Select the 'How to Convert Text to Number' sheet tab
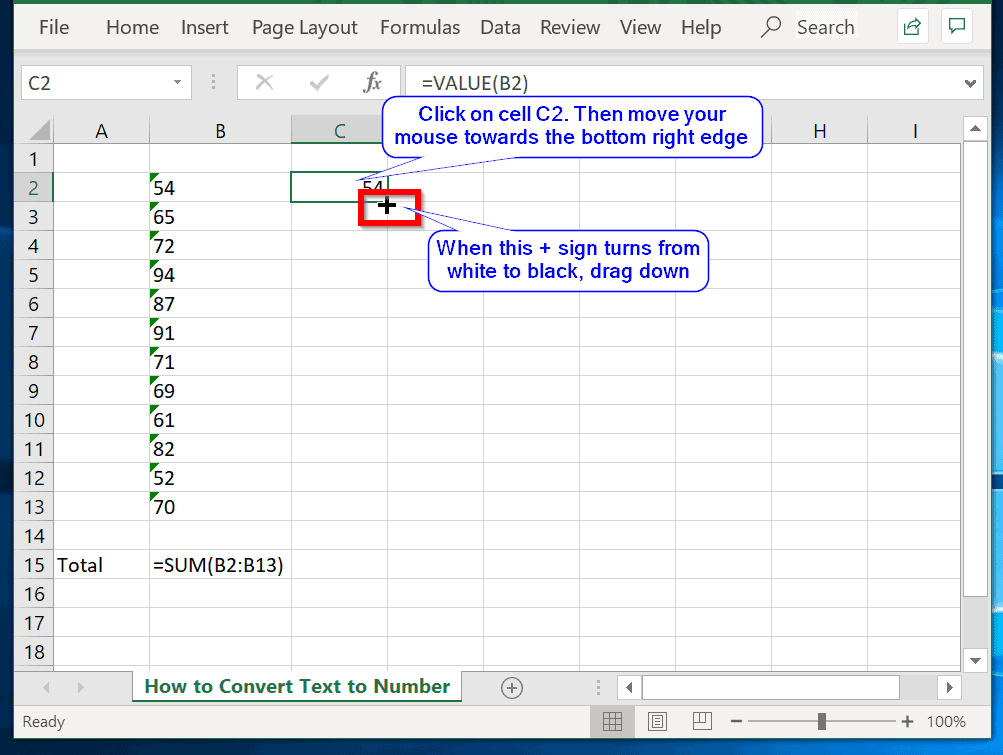The image size is (1003, 755). (x=296, y=687)
